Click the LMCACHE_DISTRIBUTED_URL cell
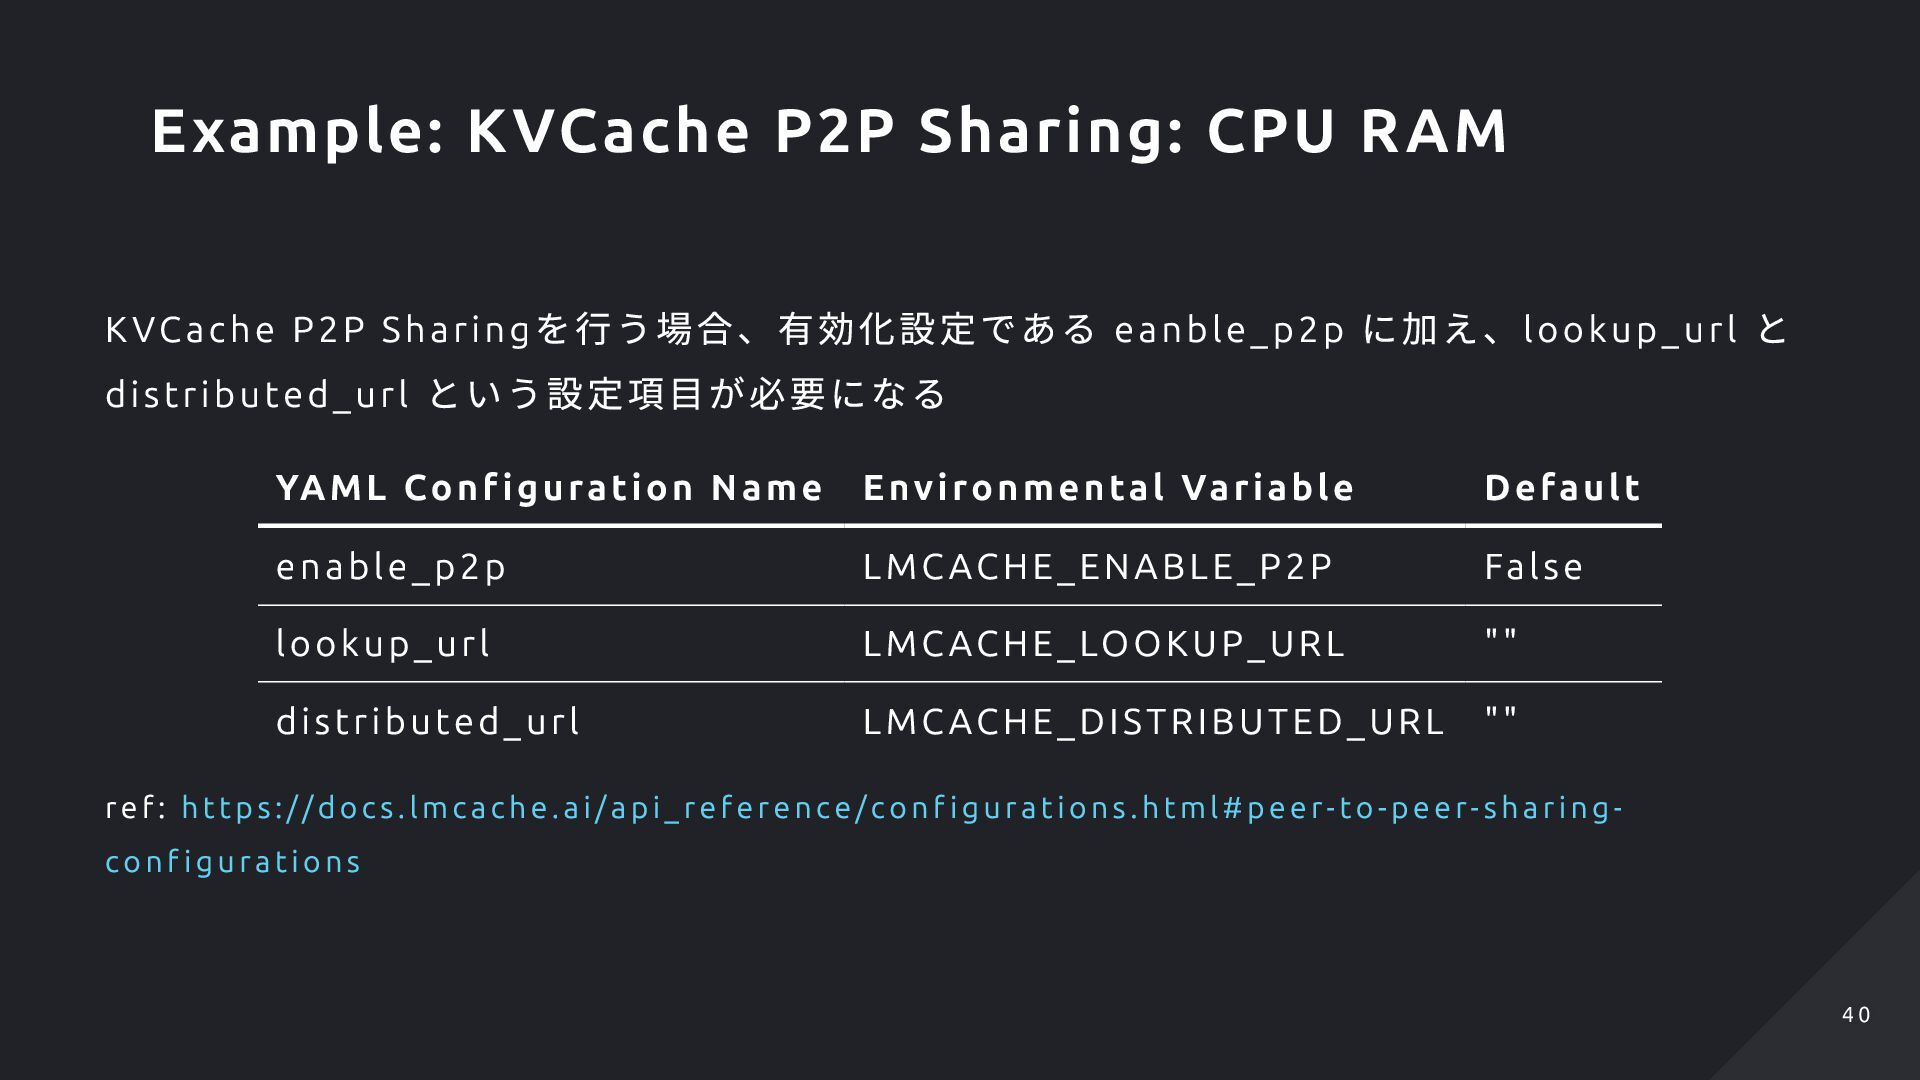The height and width of the screenshot is (1080, 1920). point(1154,721)
